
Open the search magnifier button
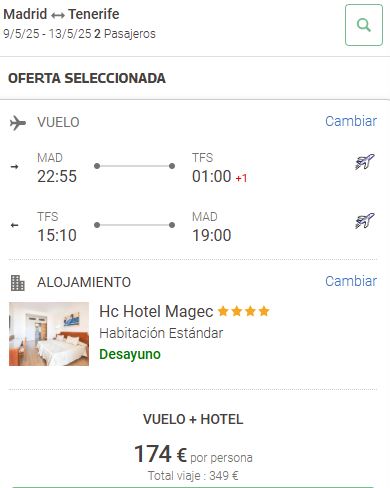364,25
